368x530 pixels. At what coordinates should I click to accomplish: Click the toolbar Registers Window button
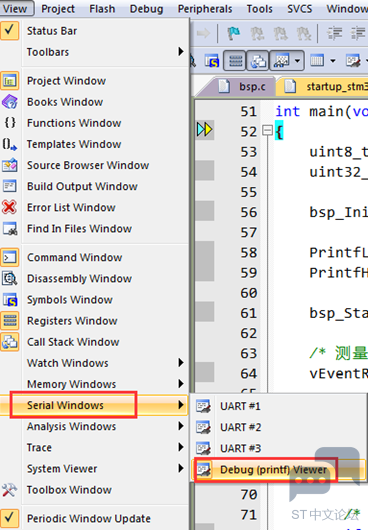point(235,61)
